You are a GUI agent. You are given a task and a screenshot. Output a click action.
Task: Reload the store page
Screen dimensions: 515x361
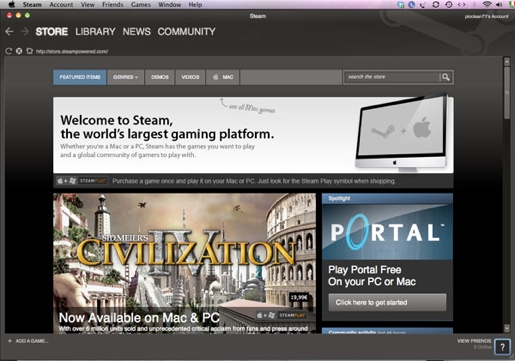(9, 51)
